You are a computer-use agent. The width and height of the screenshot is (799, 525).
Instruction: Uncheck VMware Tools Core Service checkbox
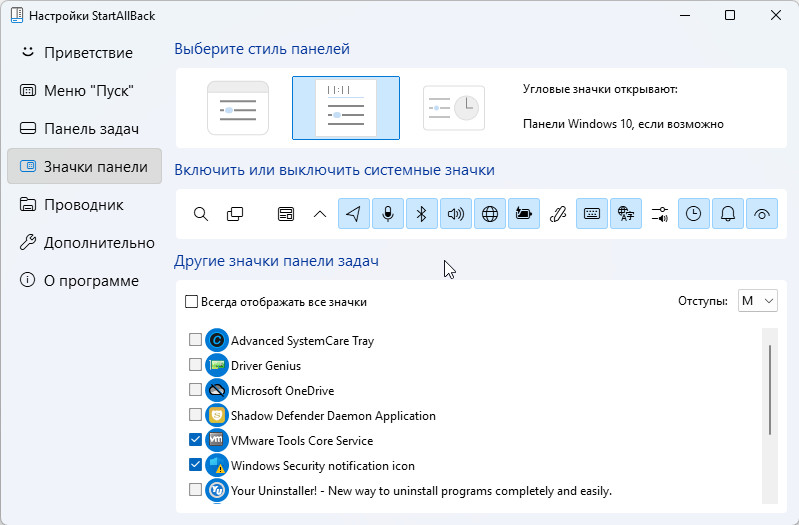(195, 440)
